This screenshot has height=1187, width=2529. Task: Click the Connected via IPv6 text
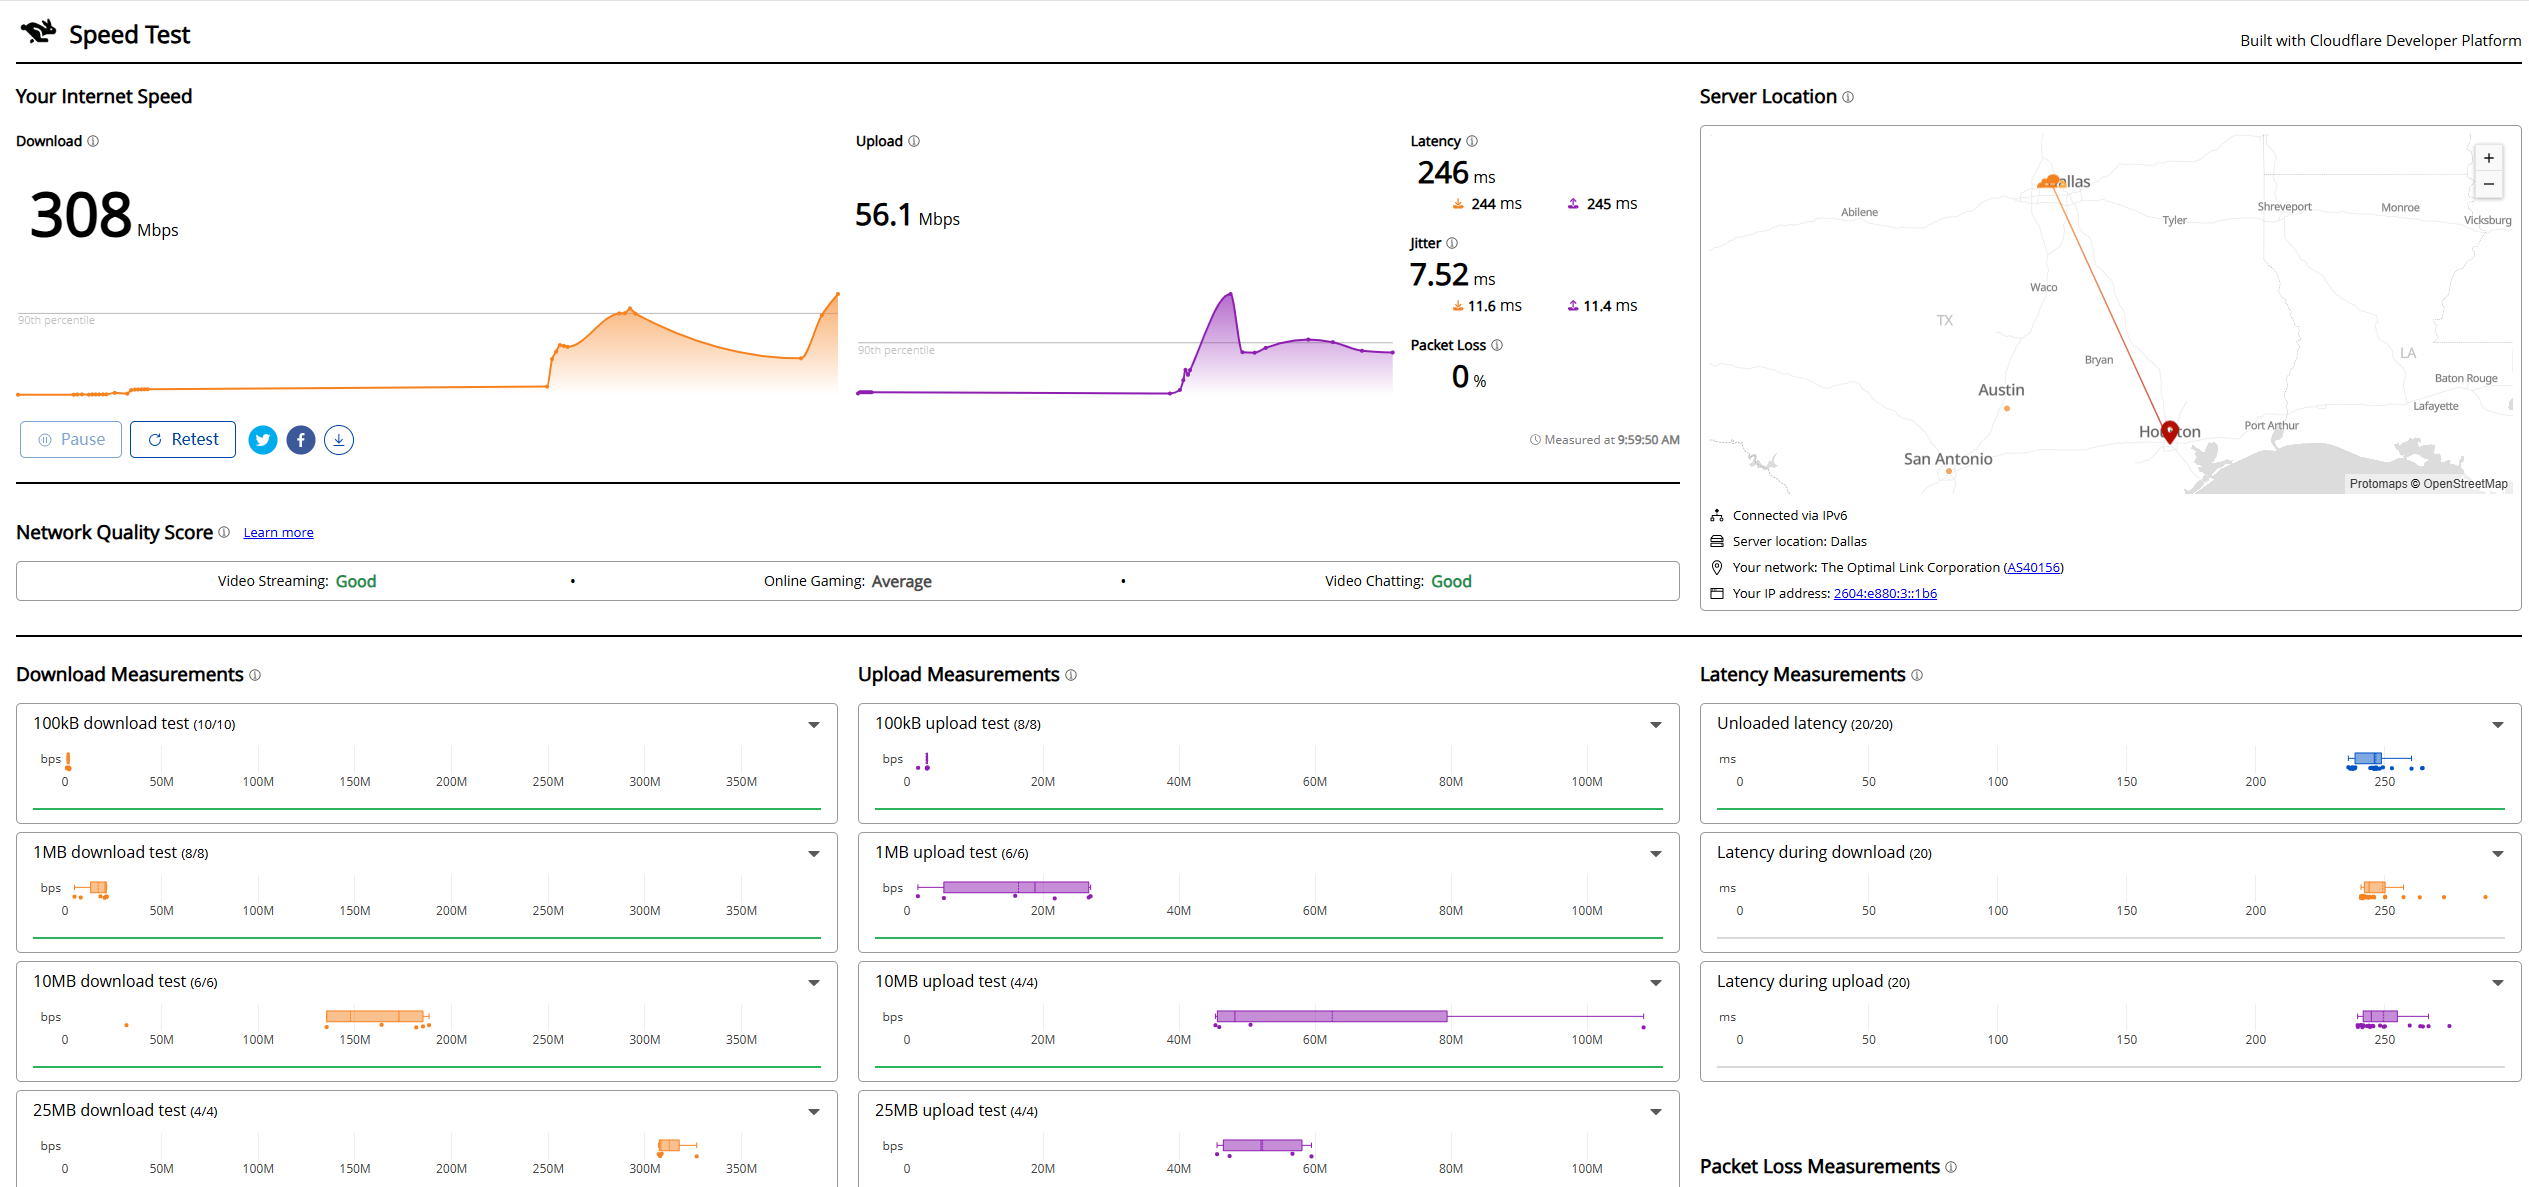coord(1789,516)
